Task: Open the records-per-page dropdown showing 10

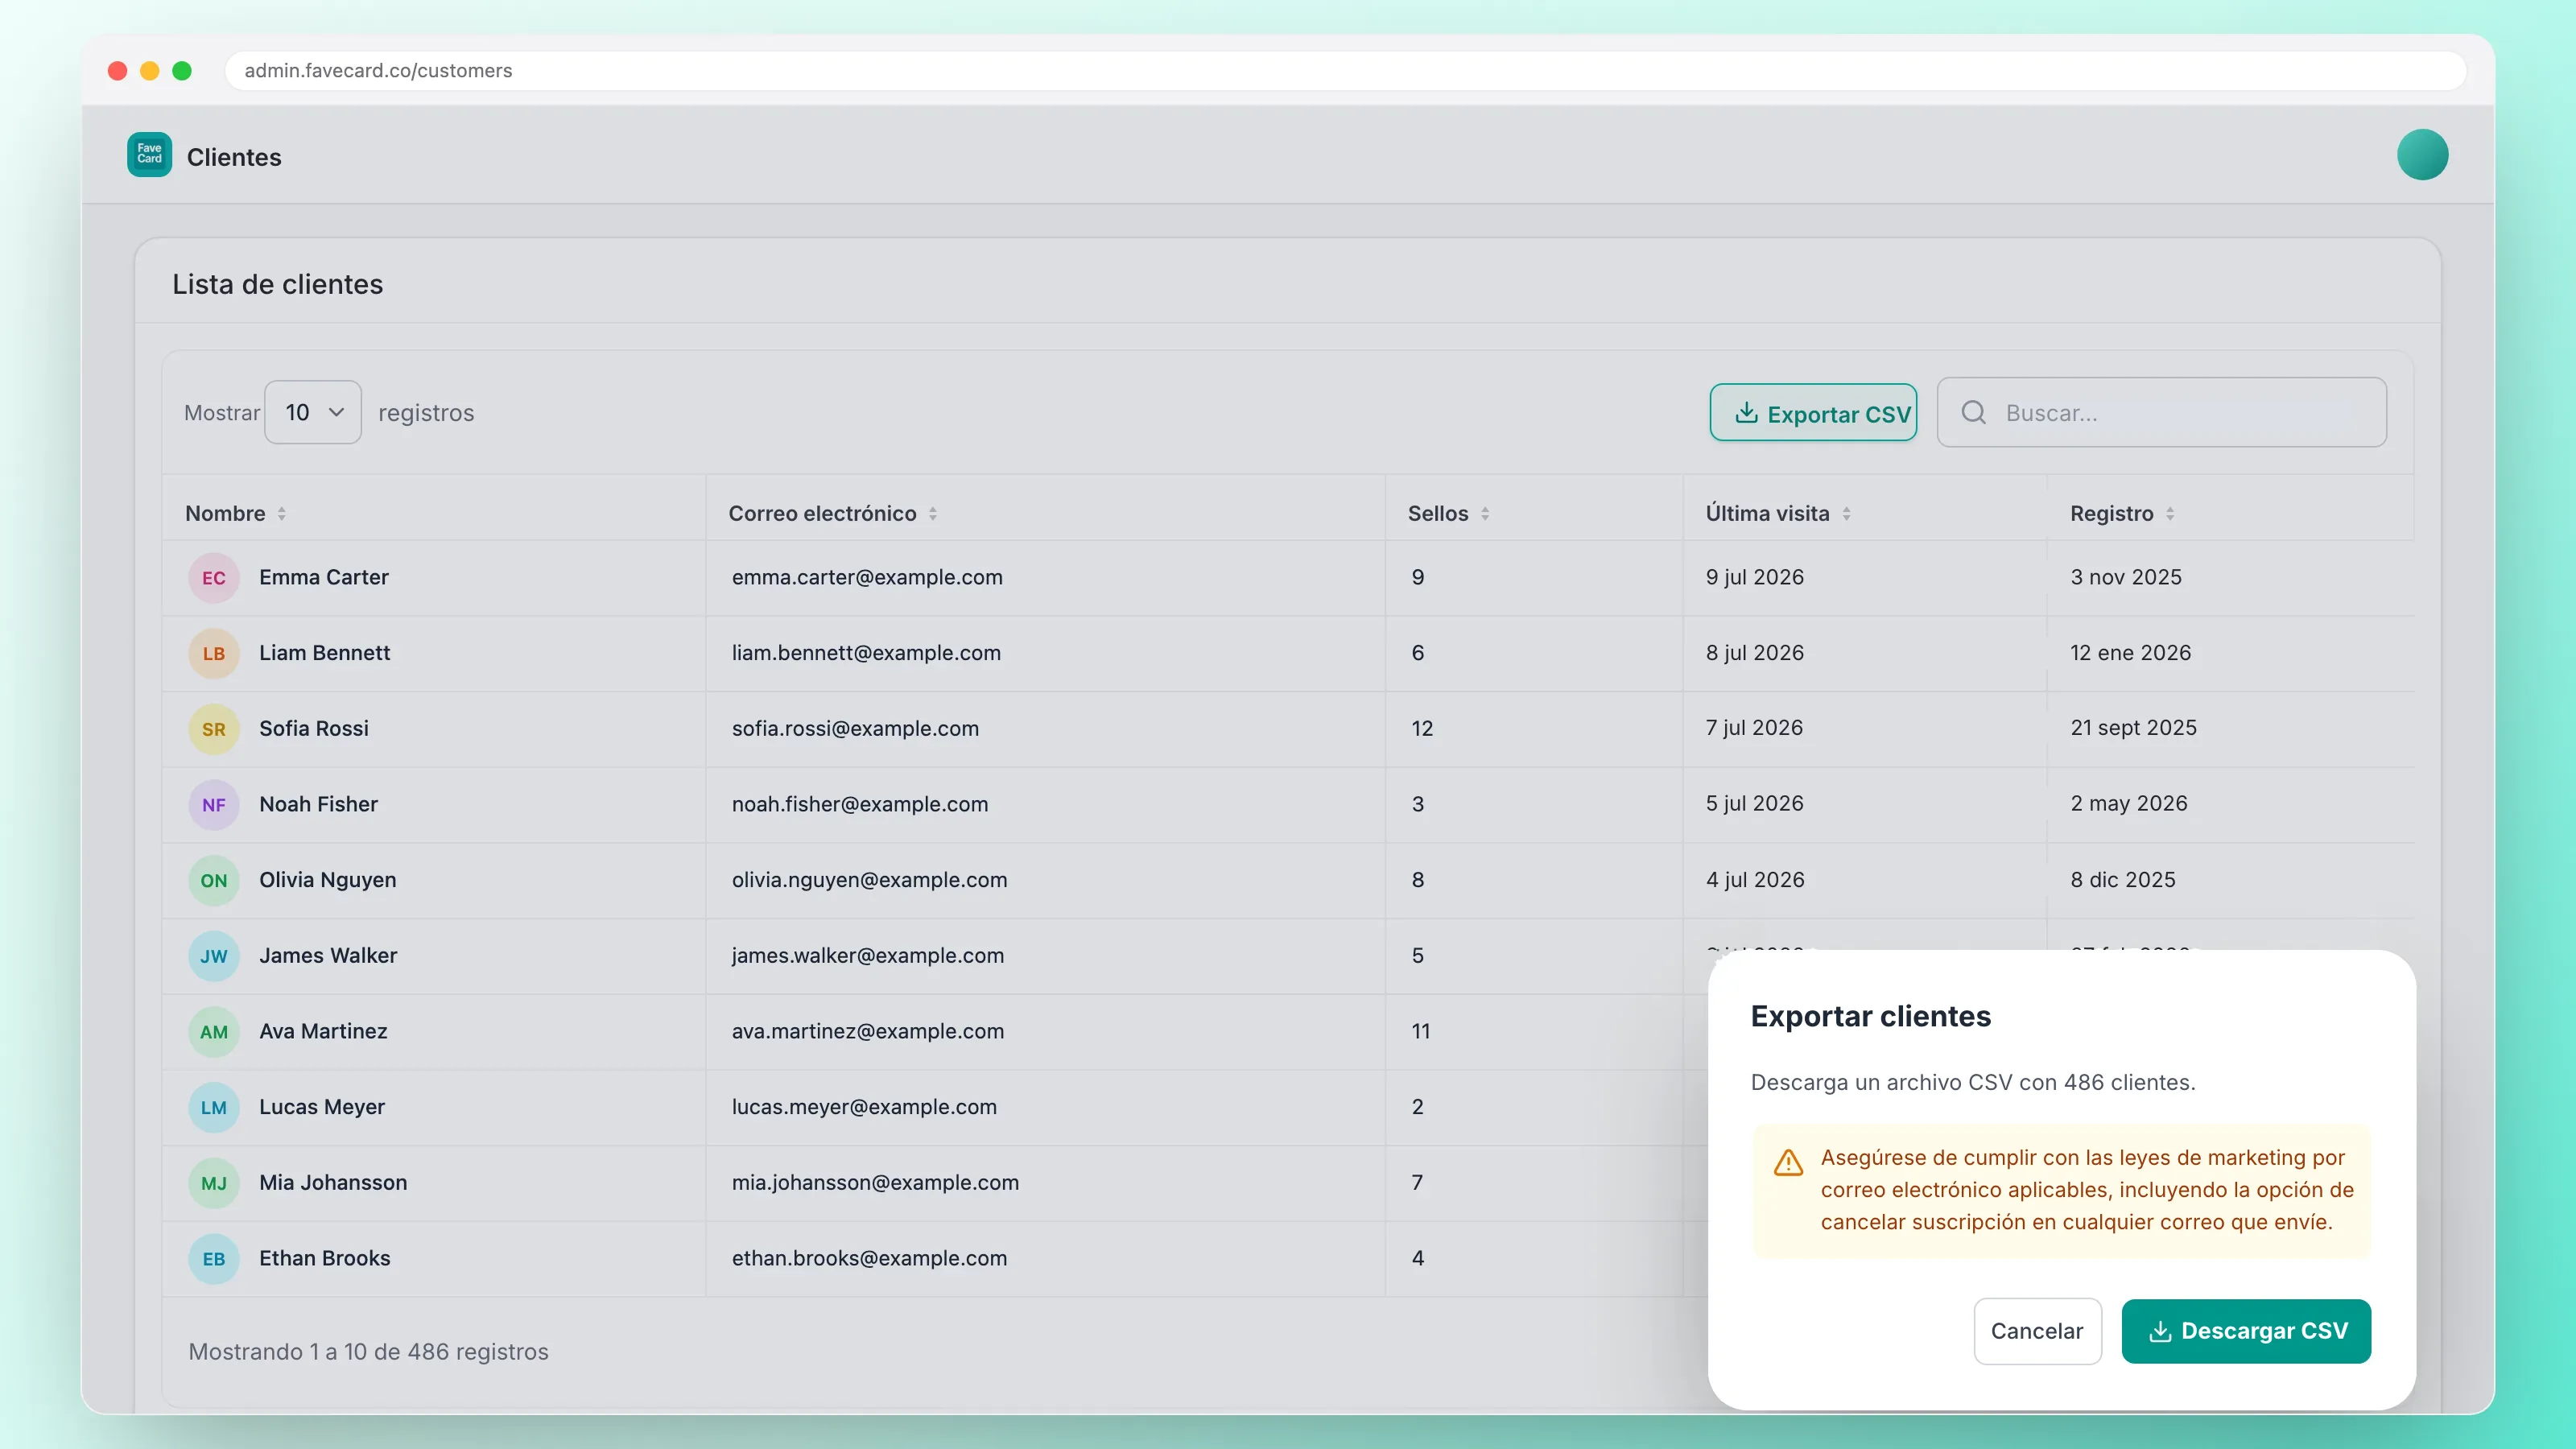Action: [313, 412]
